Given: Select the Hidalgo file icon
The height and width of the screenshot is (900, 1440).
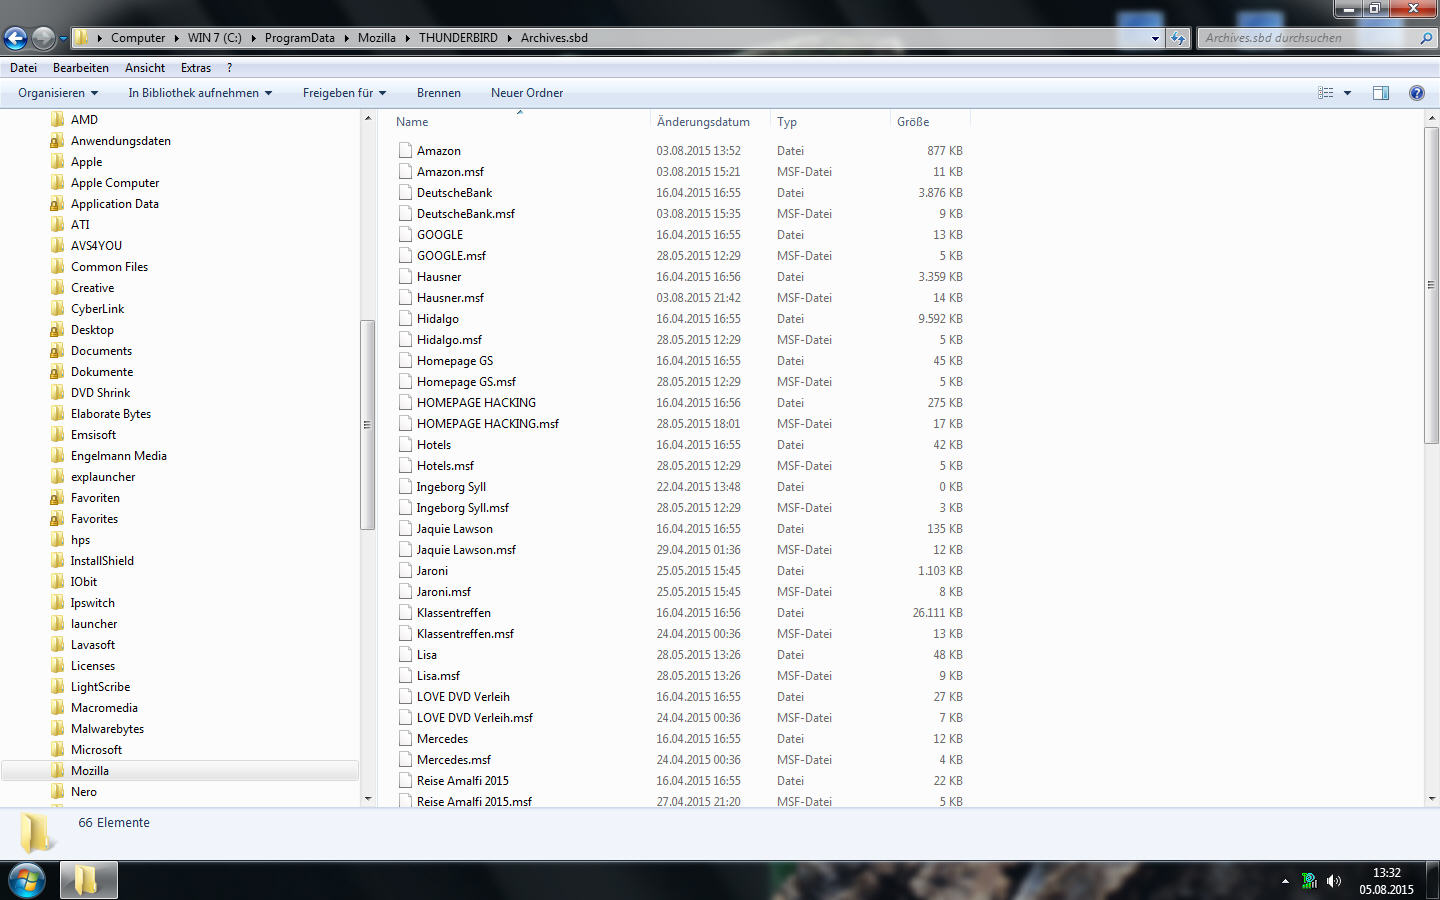Looking at the screenshot, I should click(x=405, y=318).
